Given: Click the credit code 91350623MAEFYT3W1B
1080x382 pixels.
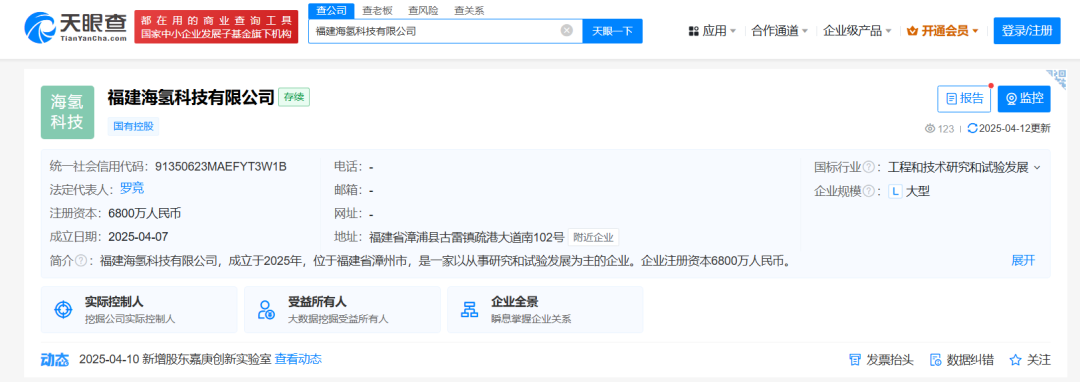Looking at the screenshot, I should (x=220, y=167).
